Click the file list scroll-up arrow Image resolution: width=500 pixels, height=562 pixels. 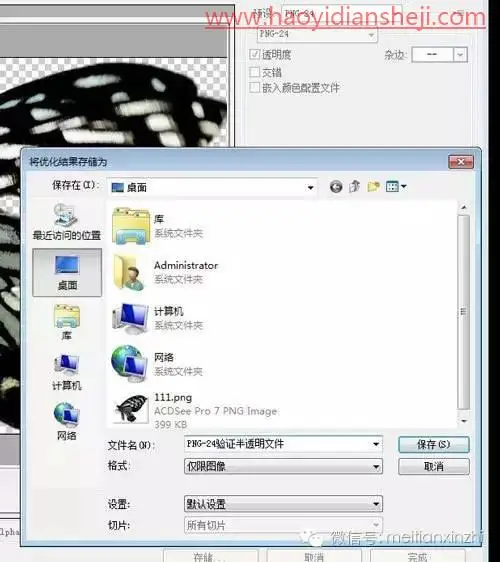pyautogui.click(x=464, y=208)
